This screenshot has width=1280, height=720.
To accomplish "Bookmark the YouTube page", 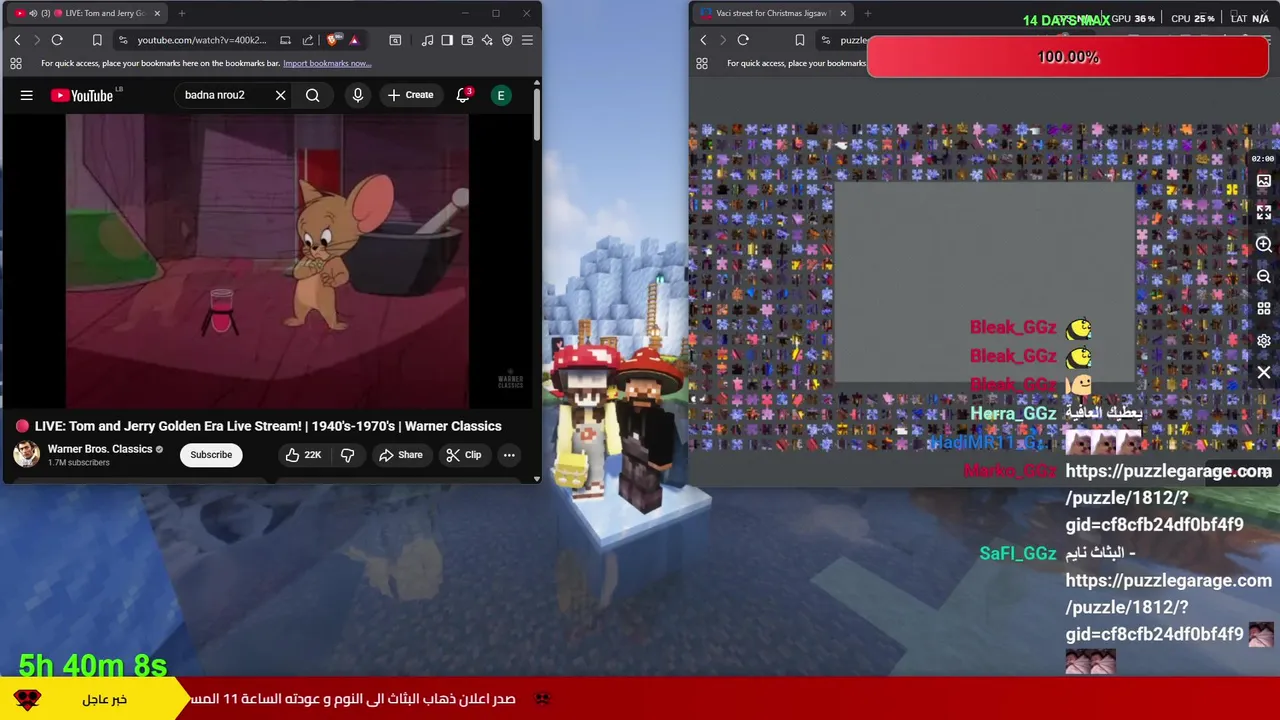I will [97, 40].
